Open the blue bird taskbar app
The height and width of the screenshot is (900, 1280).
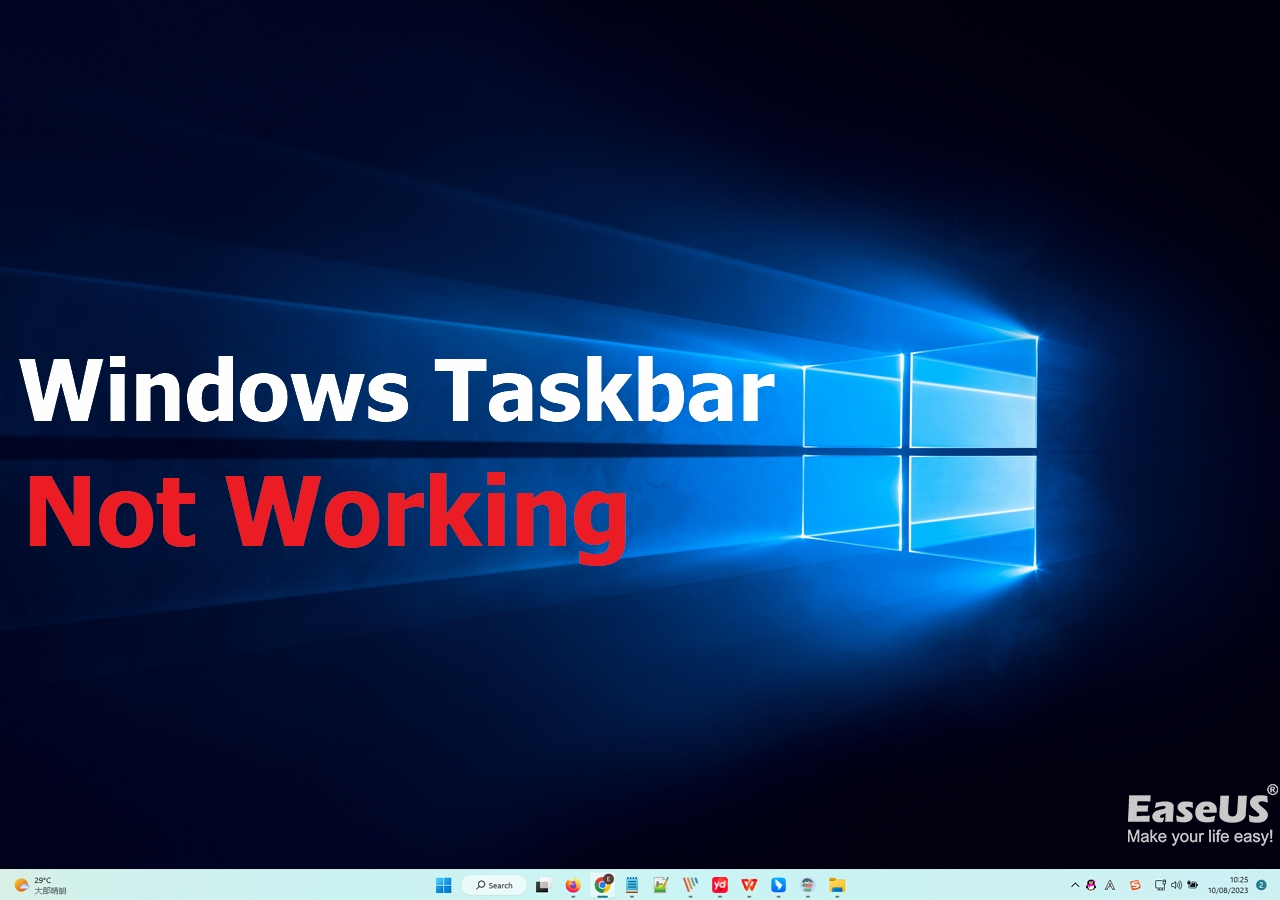coord(778,885)
